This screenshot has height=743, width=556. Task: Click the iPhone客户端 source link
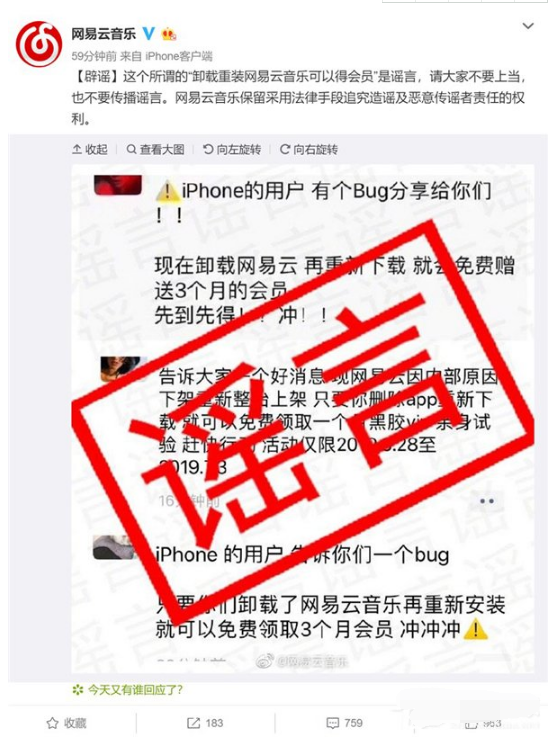(179, 56)
